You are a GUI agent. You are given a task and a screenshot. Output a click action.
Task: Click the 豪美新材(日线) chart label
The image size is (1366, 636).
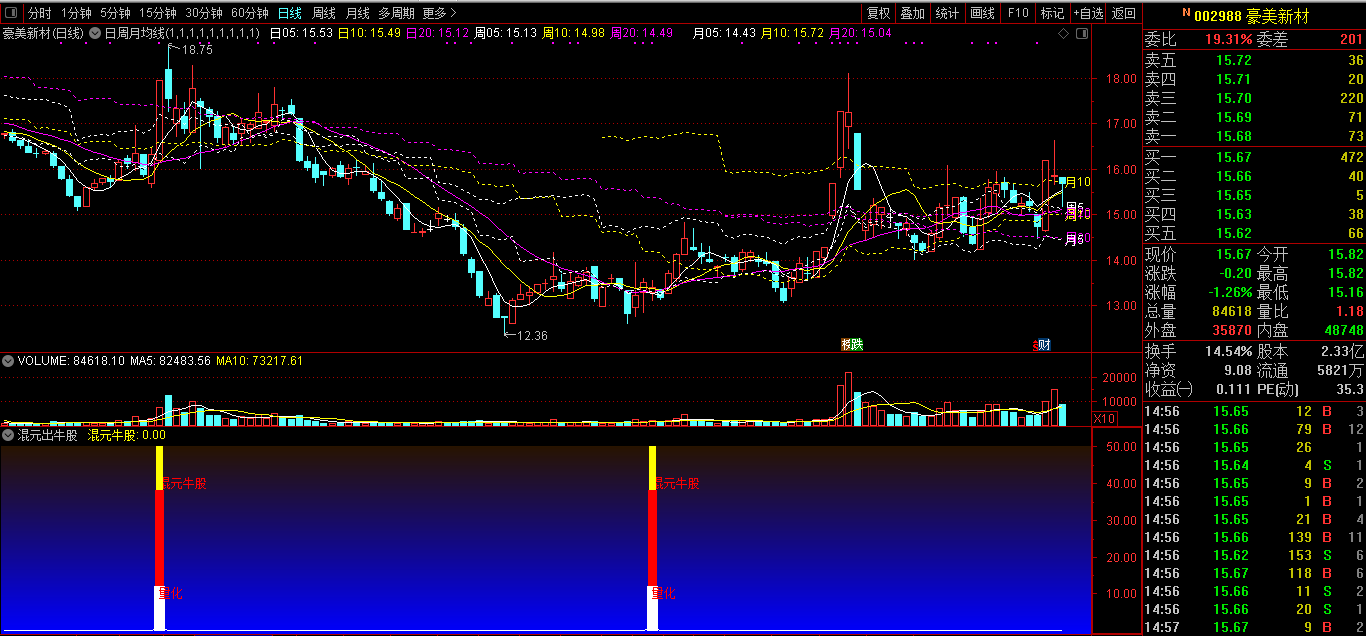pyautogui.click(x=43, y=33)
